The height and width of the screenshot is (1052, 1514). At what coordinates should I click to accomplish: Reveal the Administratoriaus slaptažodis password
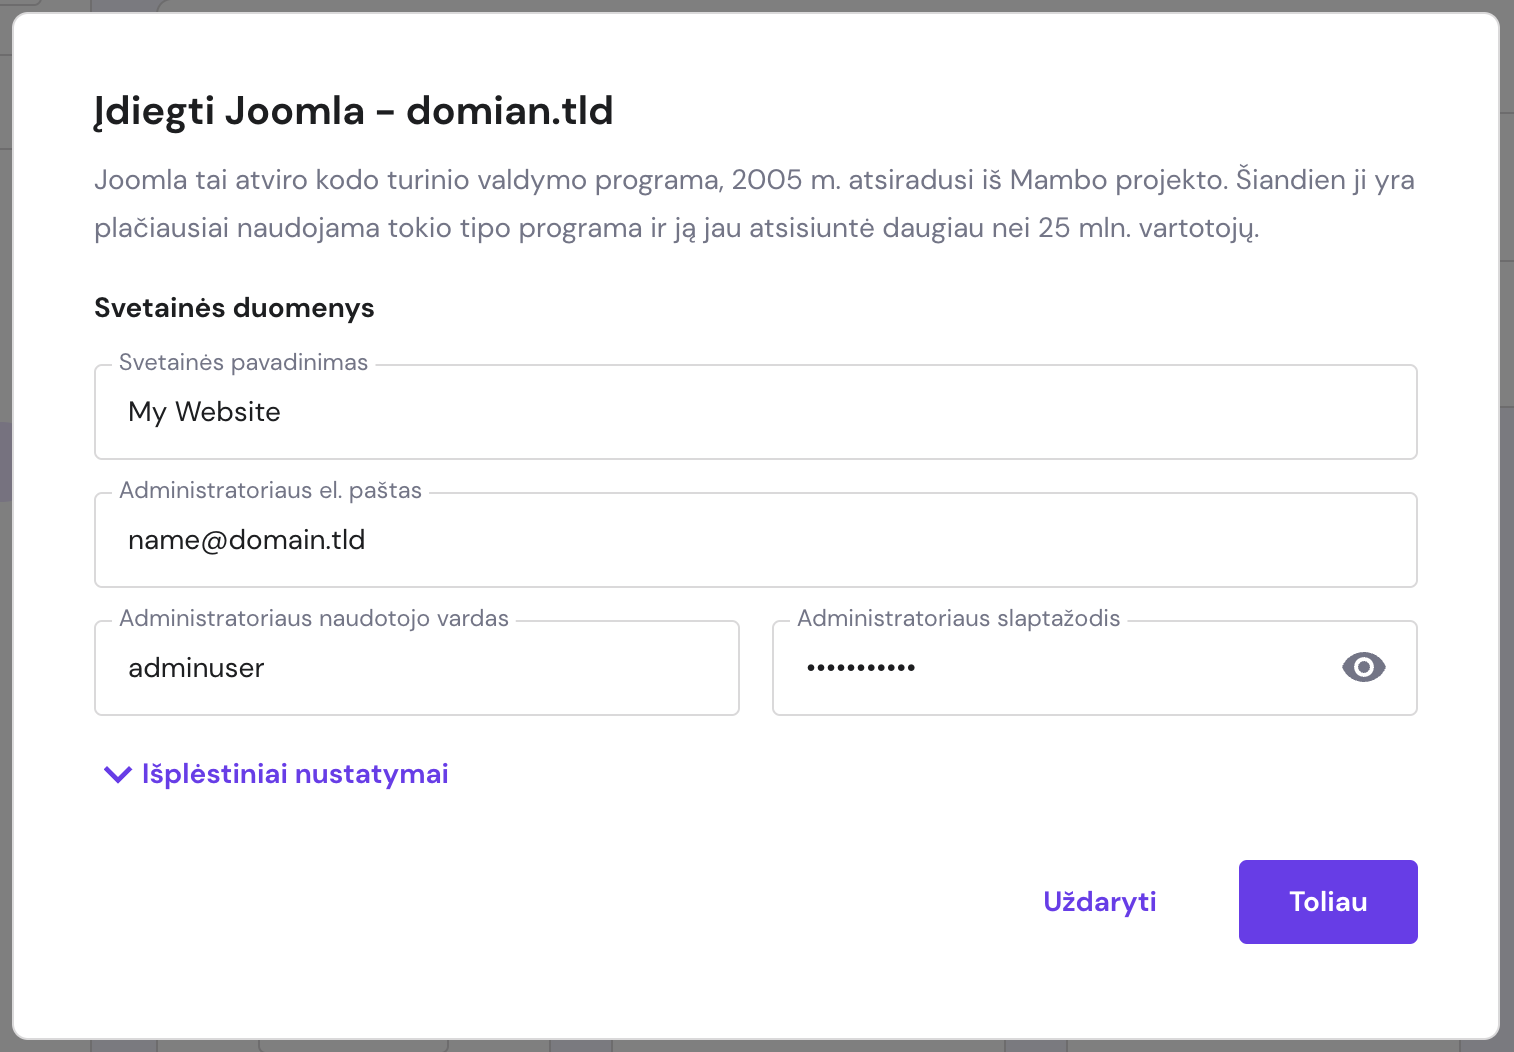(x=1363, y=667)
